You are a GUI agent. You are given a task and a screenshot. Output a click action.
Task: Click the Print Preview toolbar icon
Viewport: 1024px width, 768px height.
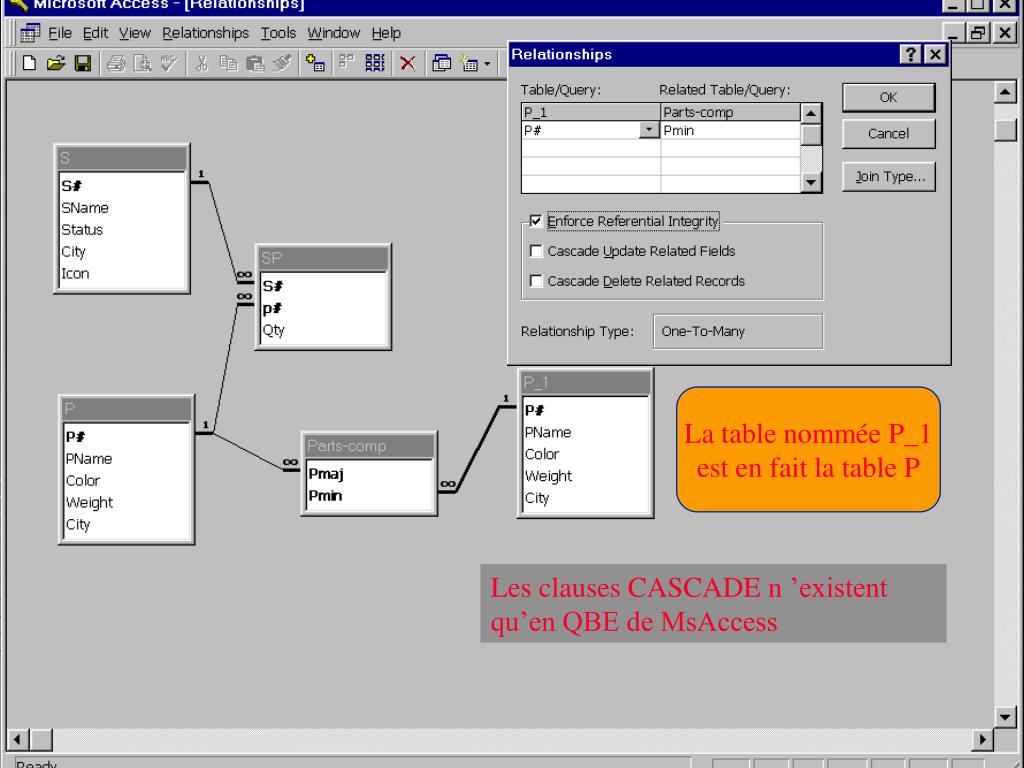pos(142,63)
